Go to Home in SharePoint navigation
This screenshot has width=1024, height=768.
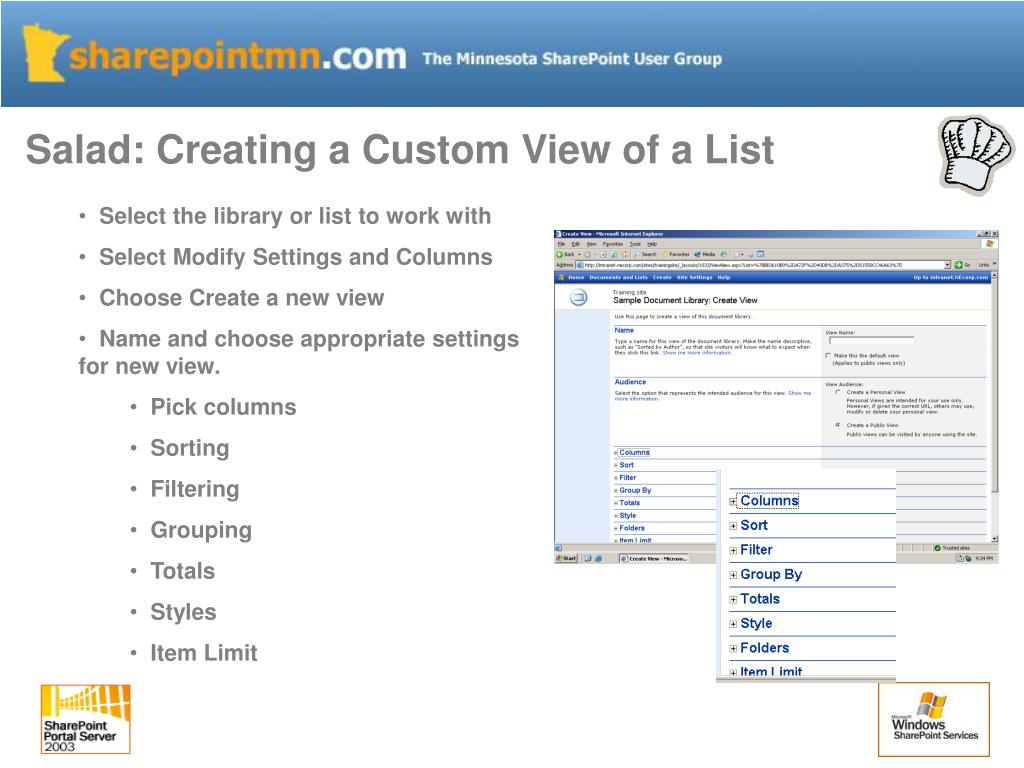(x=576, y=278)
